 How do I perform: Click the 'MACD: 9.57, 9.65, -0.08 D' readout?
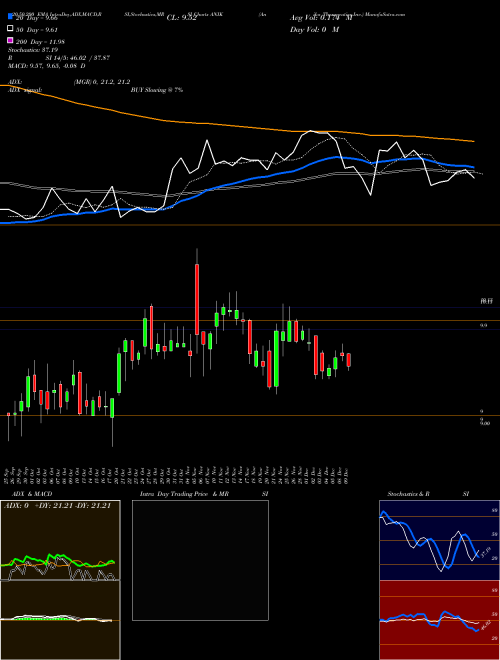click(47, 66)
